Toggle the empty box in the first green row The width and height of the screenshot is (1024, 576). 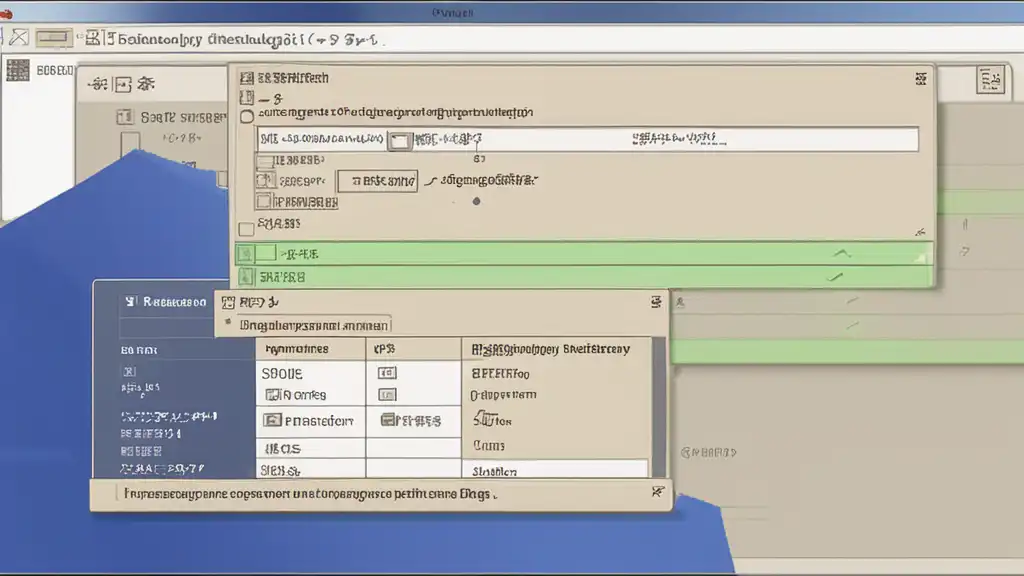[x=266, y=253]
